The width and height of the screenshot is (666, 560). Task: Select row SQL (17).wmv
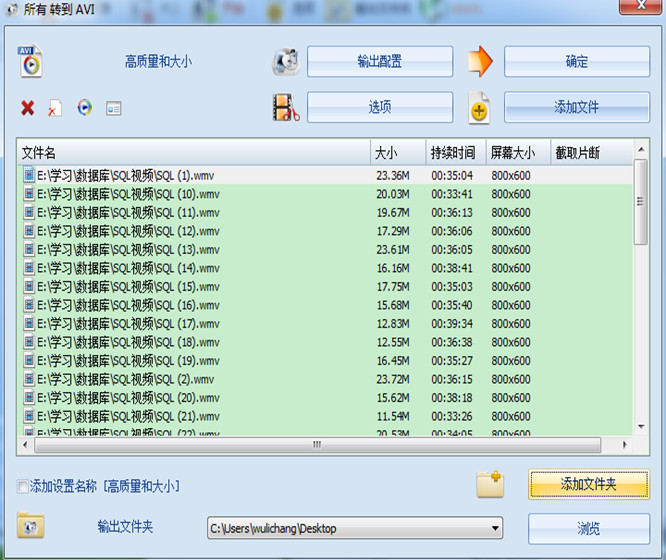coord(325,324)
